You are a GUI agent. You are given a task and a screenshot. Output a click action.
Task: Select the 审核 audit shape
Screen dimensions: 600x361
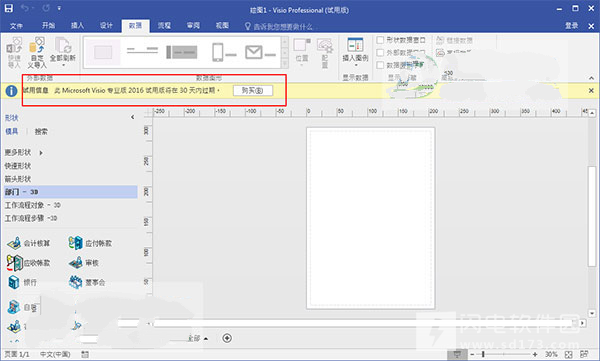(x=83, y=263)
